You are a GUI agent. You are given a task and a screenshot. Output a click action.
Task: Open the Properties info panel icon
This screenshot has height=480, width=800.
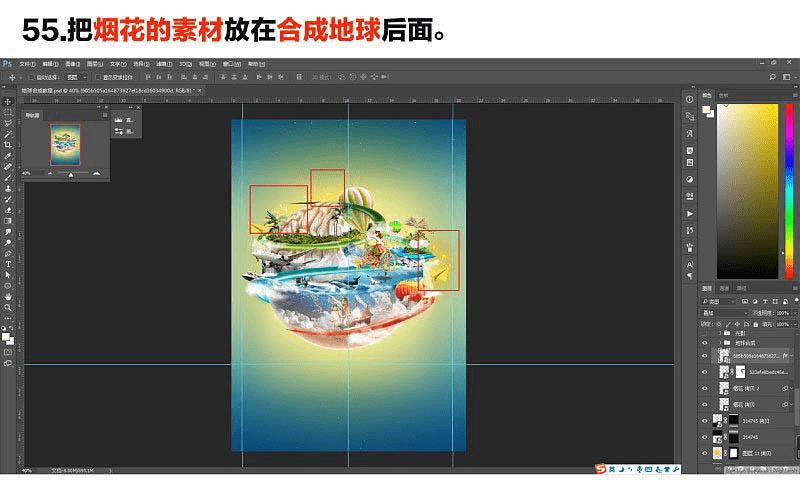pyautogui.click(x=689, y=99)
